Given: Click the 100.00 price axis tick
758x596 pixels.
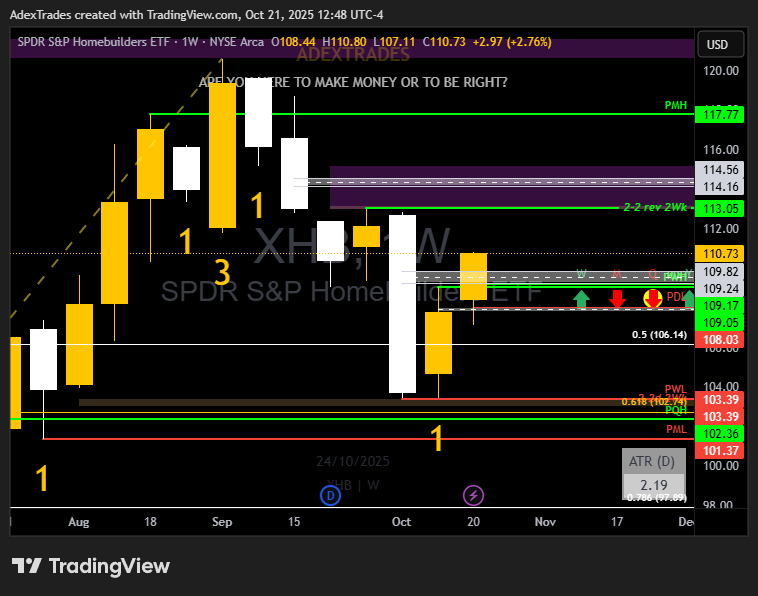Looking at the screenshot, I should click(721, 466).
